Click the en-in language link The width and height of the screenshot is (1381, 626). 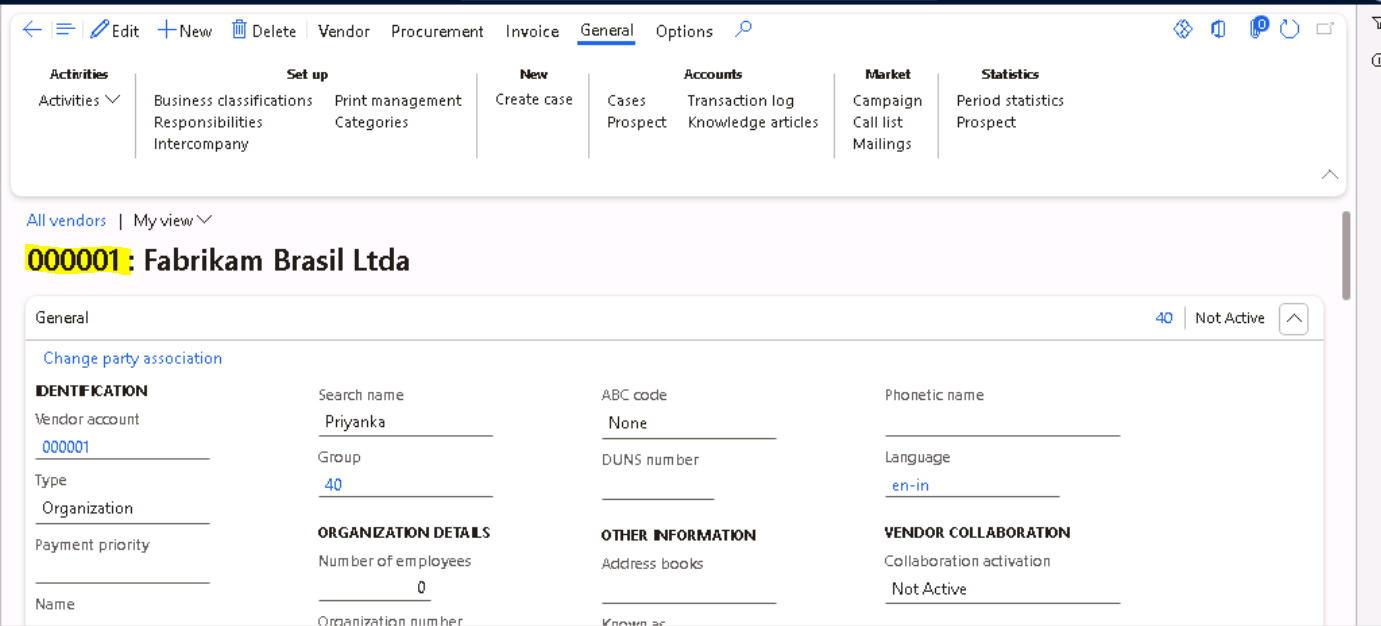[910, 485]
